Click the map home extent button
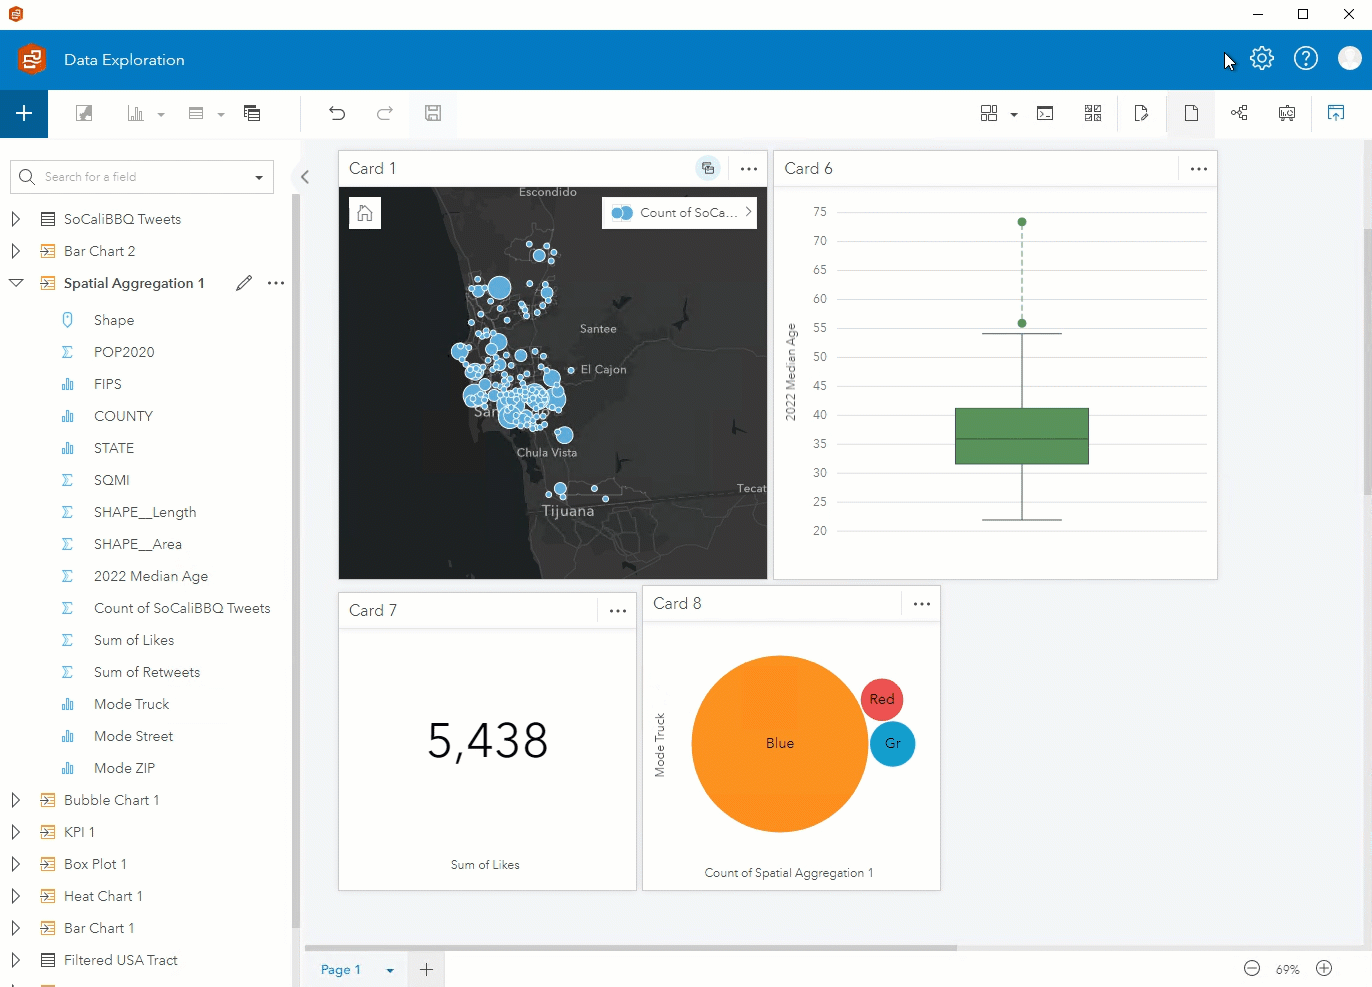Viewport: 1372px width, 987px height. pyautogui.click(x=365, y=213)
